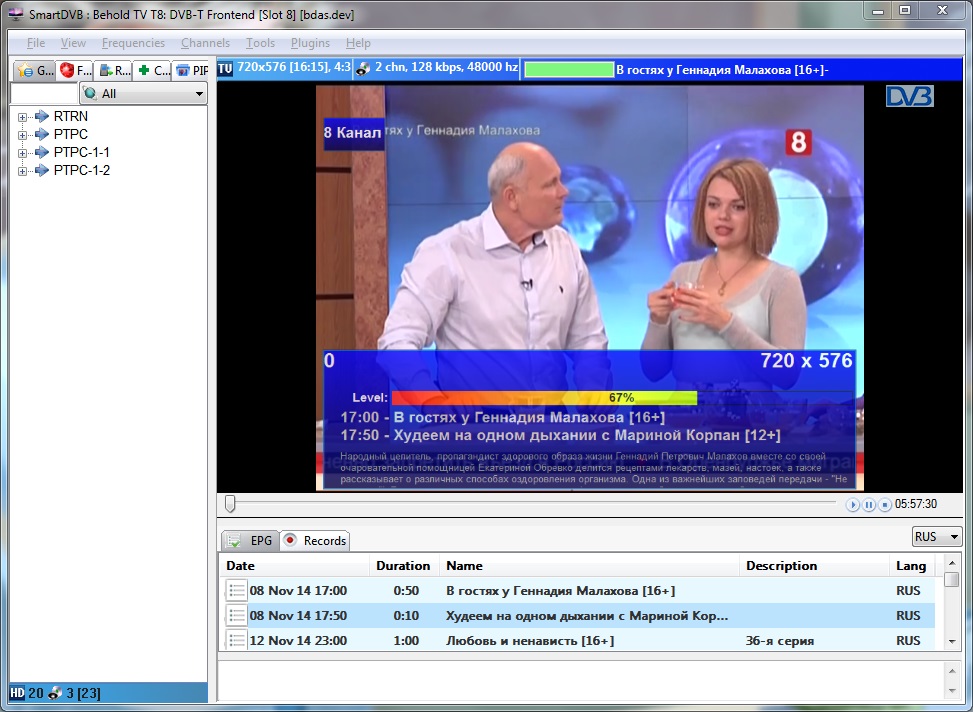Stop playback with the stop button

(x=885, y=505)
